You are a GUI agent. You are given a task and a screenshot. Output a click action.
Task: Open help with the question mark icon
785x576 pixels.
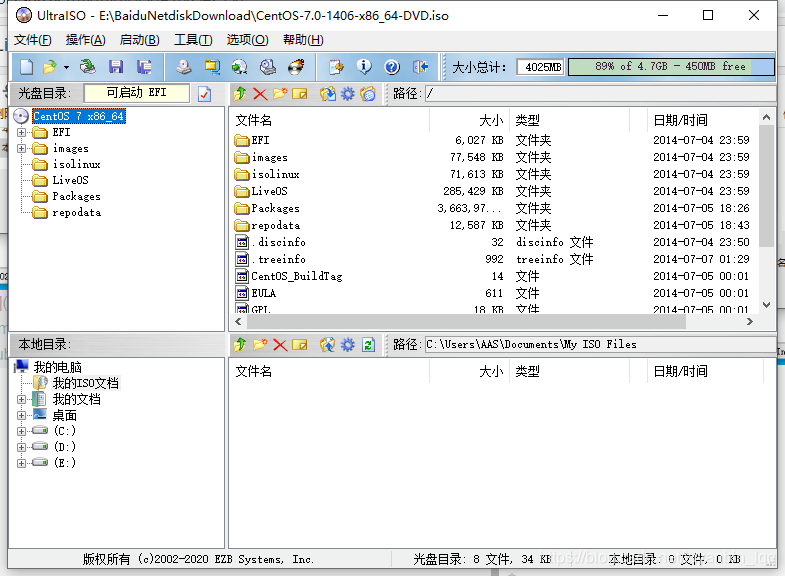392,67
